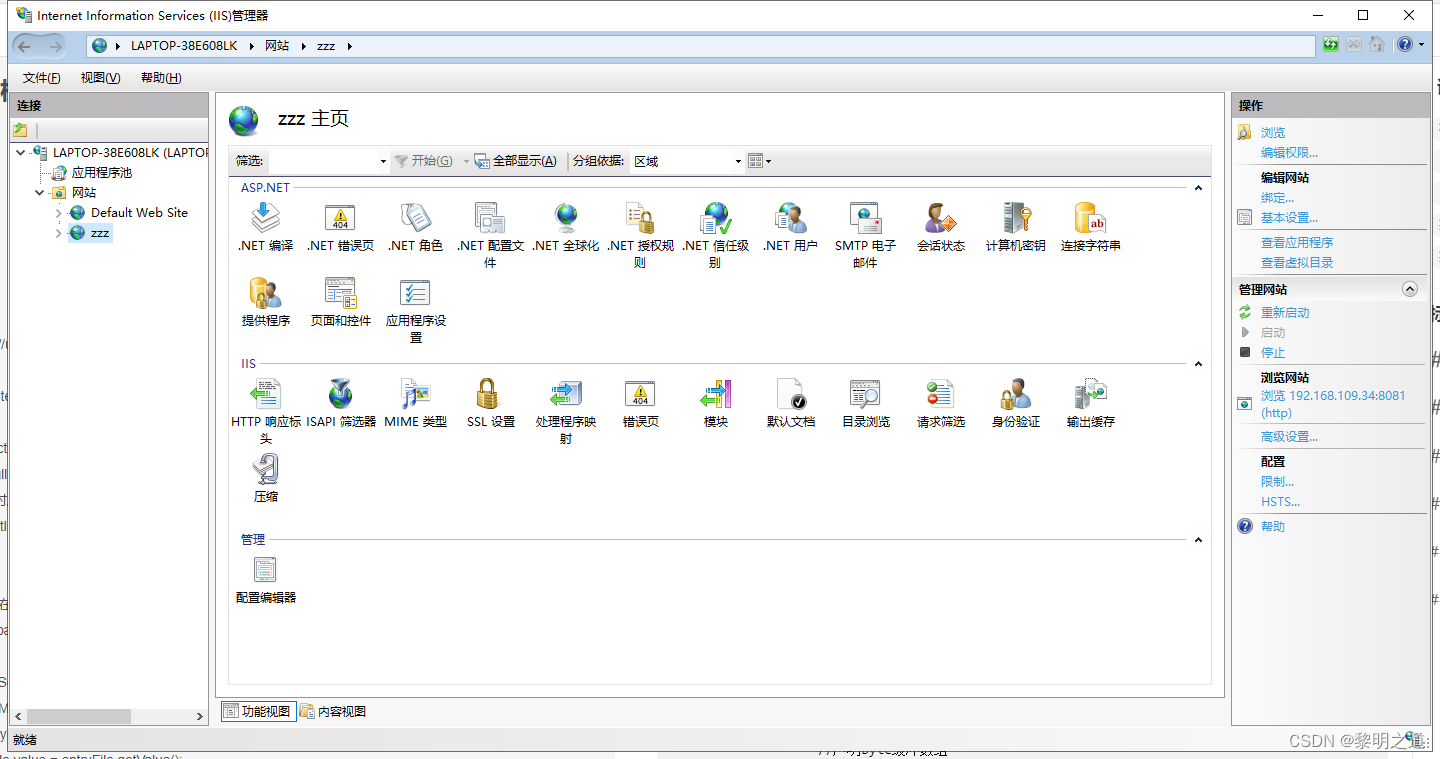Open .NET 配置文件 feature
Screen dimensions: 1440x759
point(490,218)
